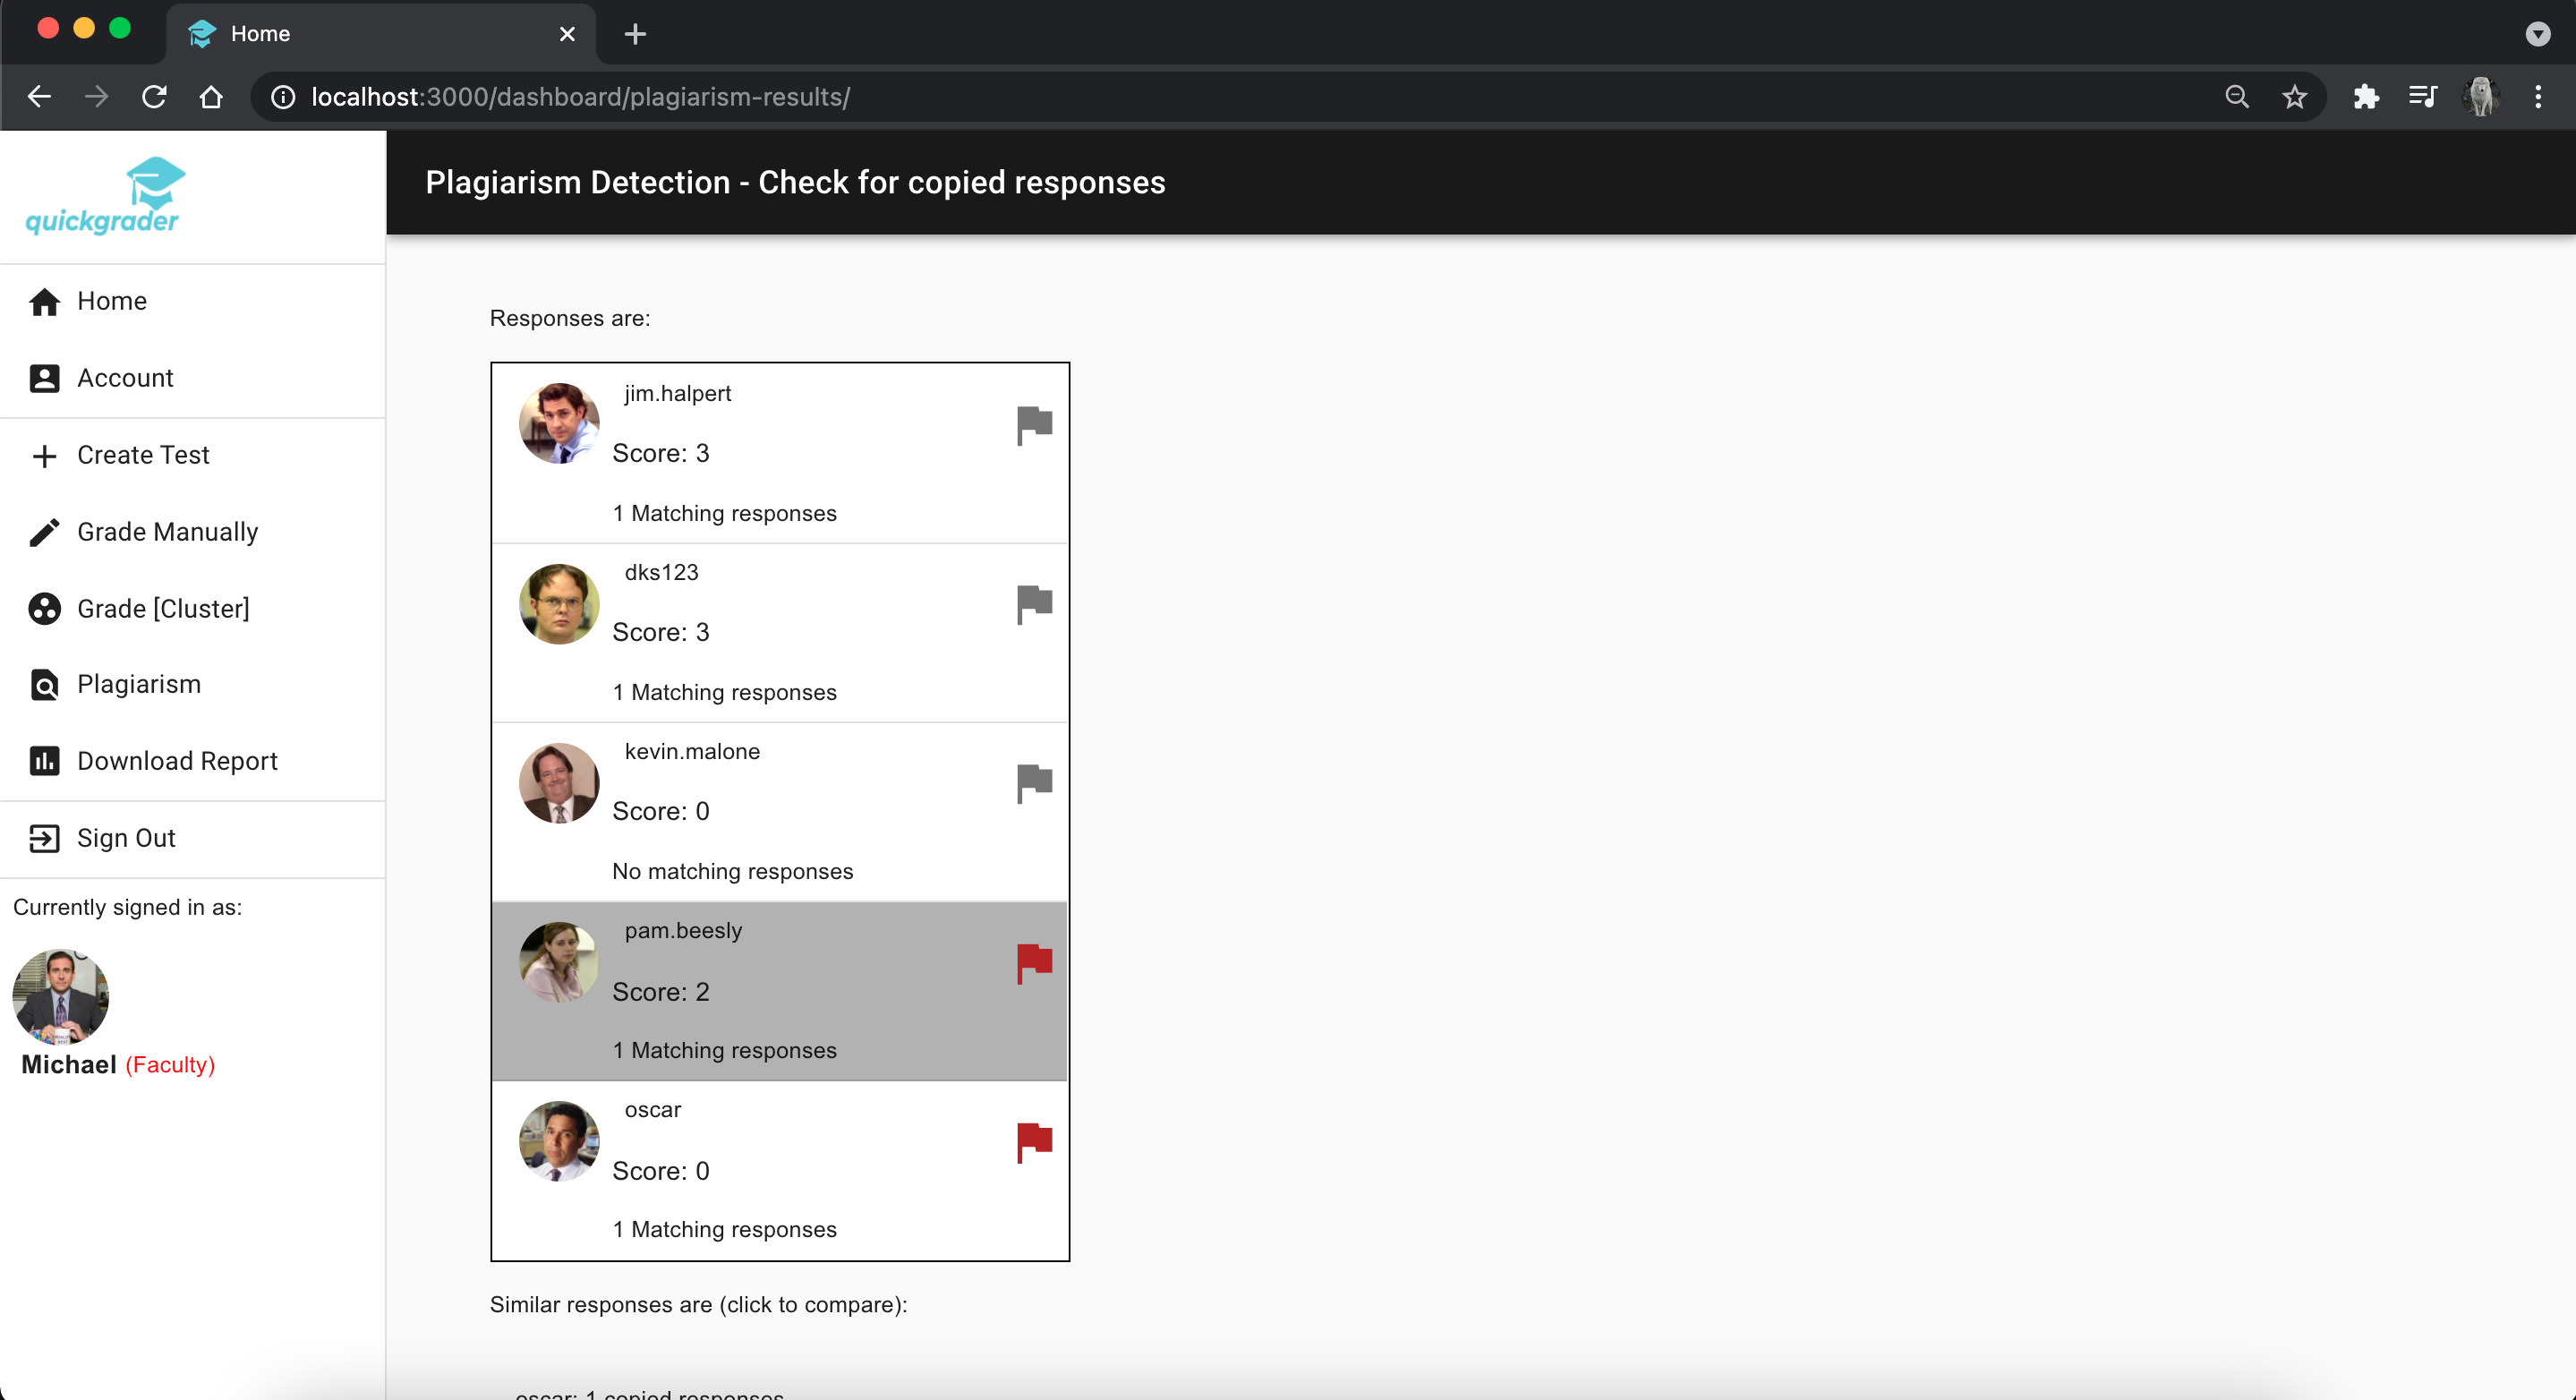Click the Create Test plus icon
Screen dimensions: 2576x1400
coord(44,455)
